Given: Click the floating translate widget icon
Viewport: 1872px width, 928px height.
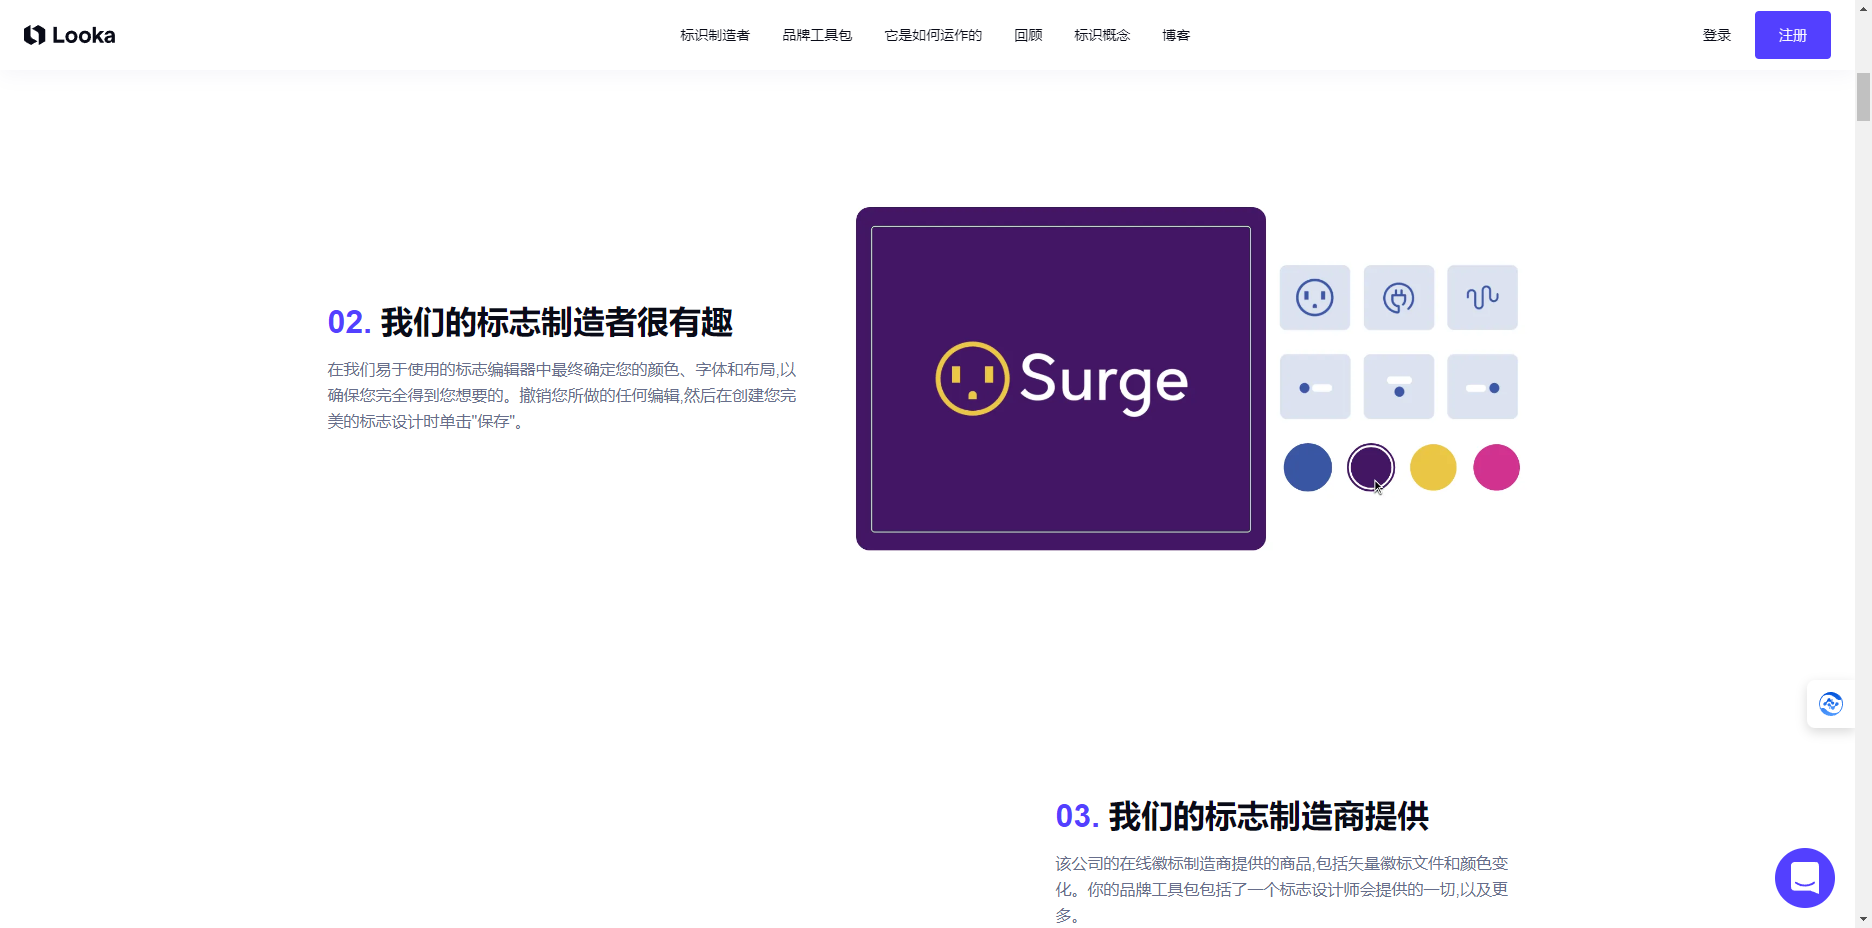Looking at the screenshot, I should click(x=1830, y=704).
